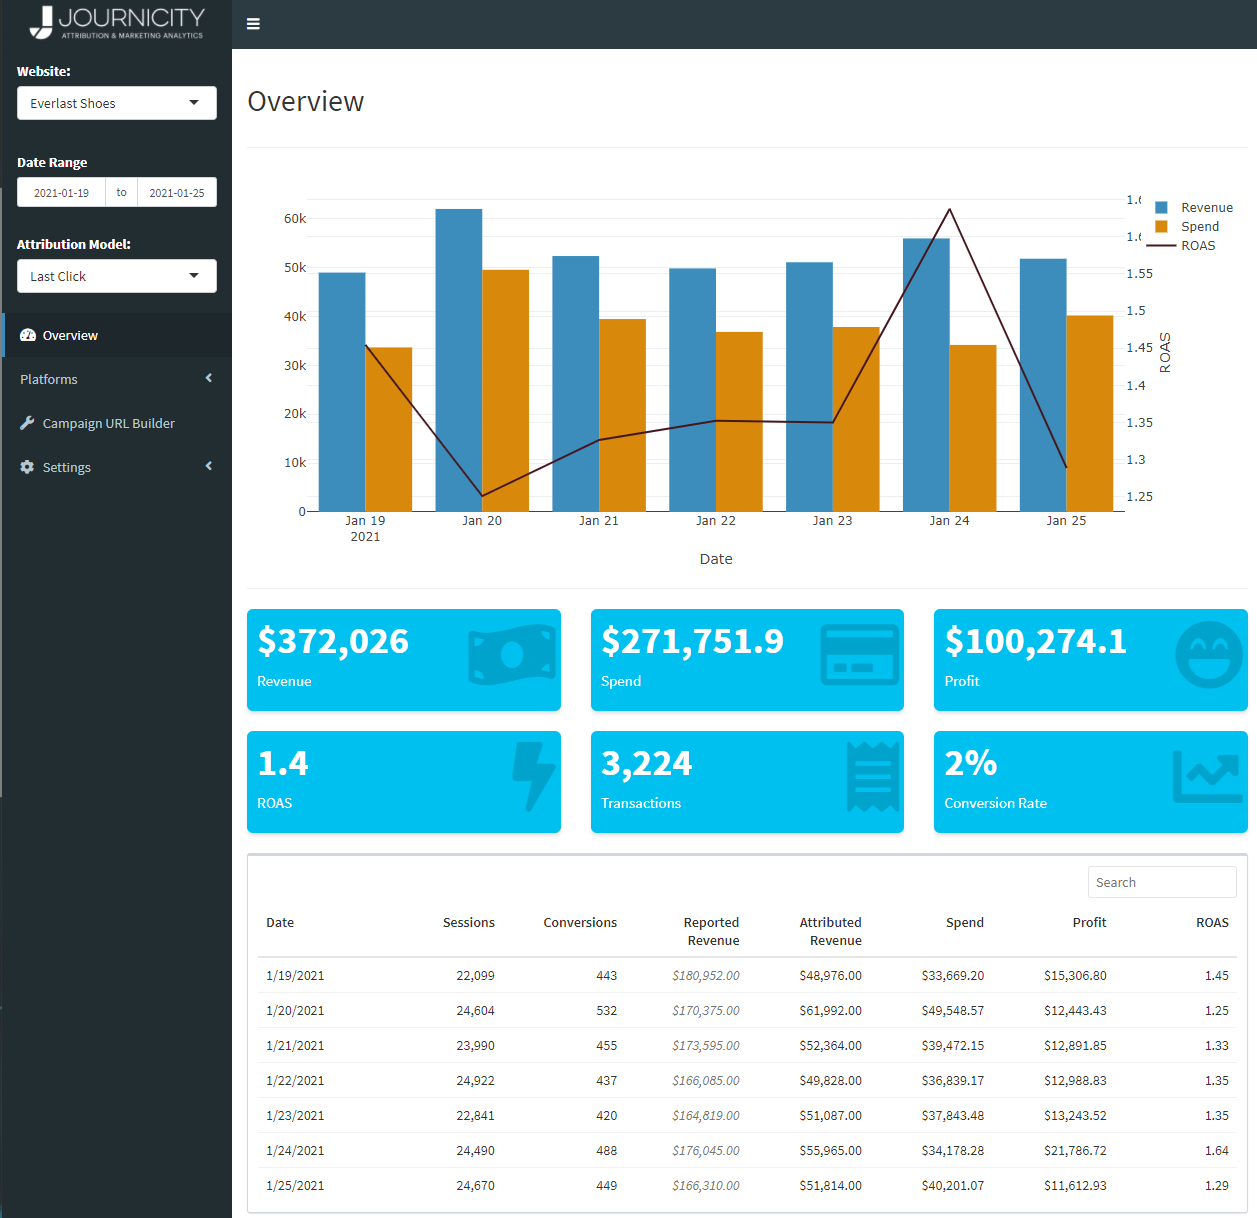Click the smiley face icon on Profit card
Viewport: 1257px width, 1218px height.
(x=1209, y=655)
